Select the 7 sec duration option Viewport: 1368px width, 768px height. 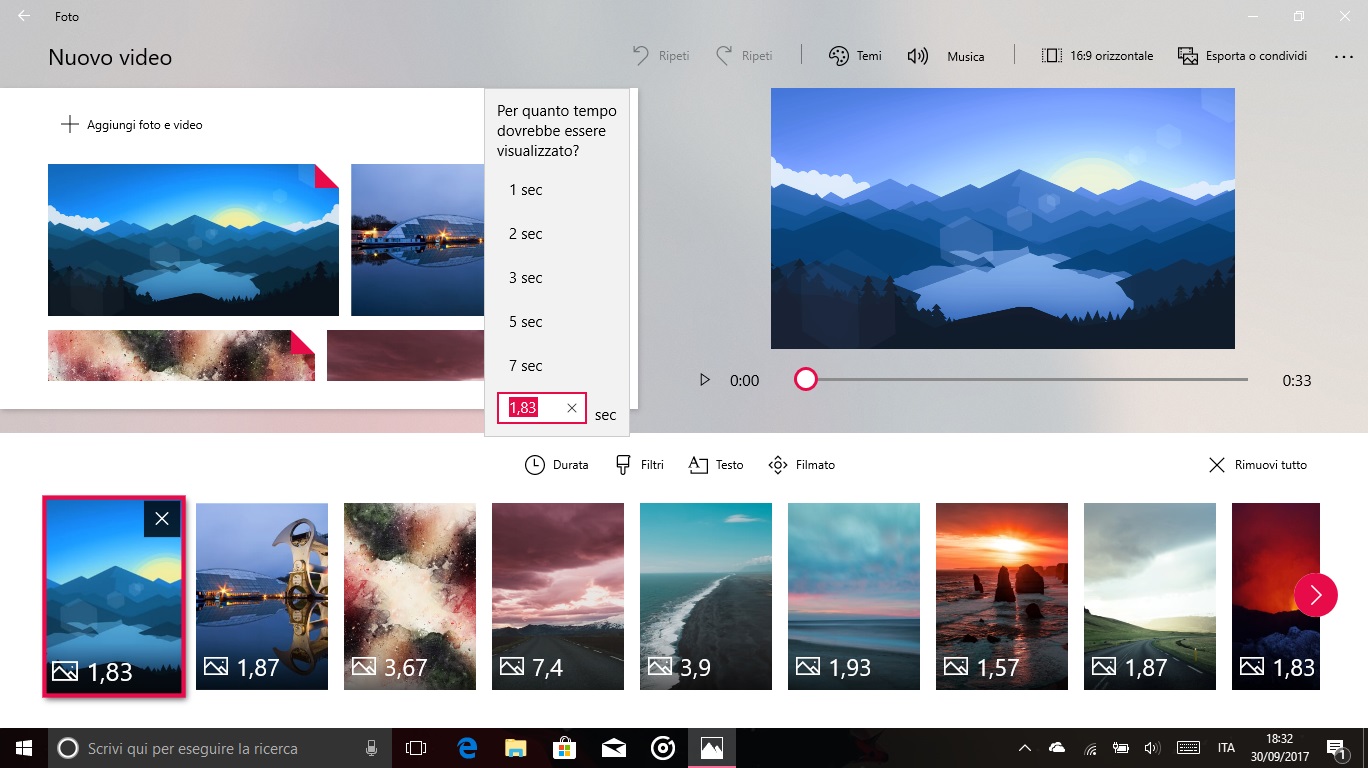click(x=556, y=366)
